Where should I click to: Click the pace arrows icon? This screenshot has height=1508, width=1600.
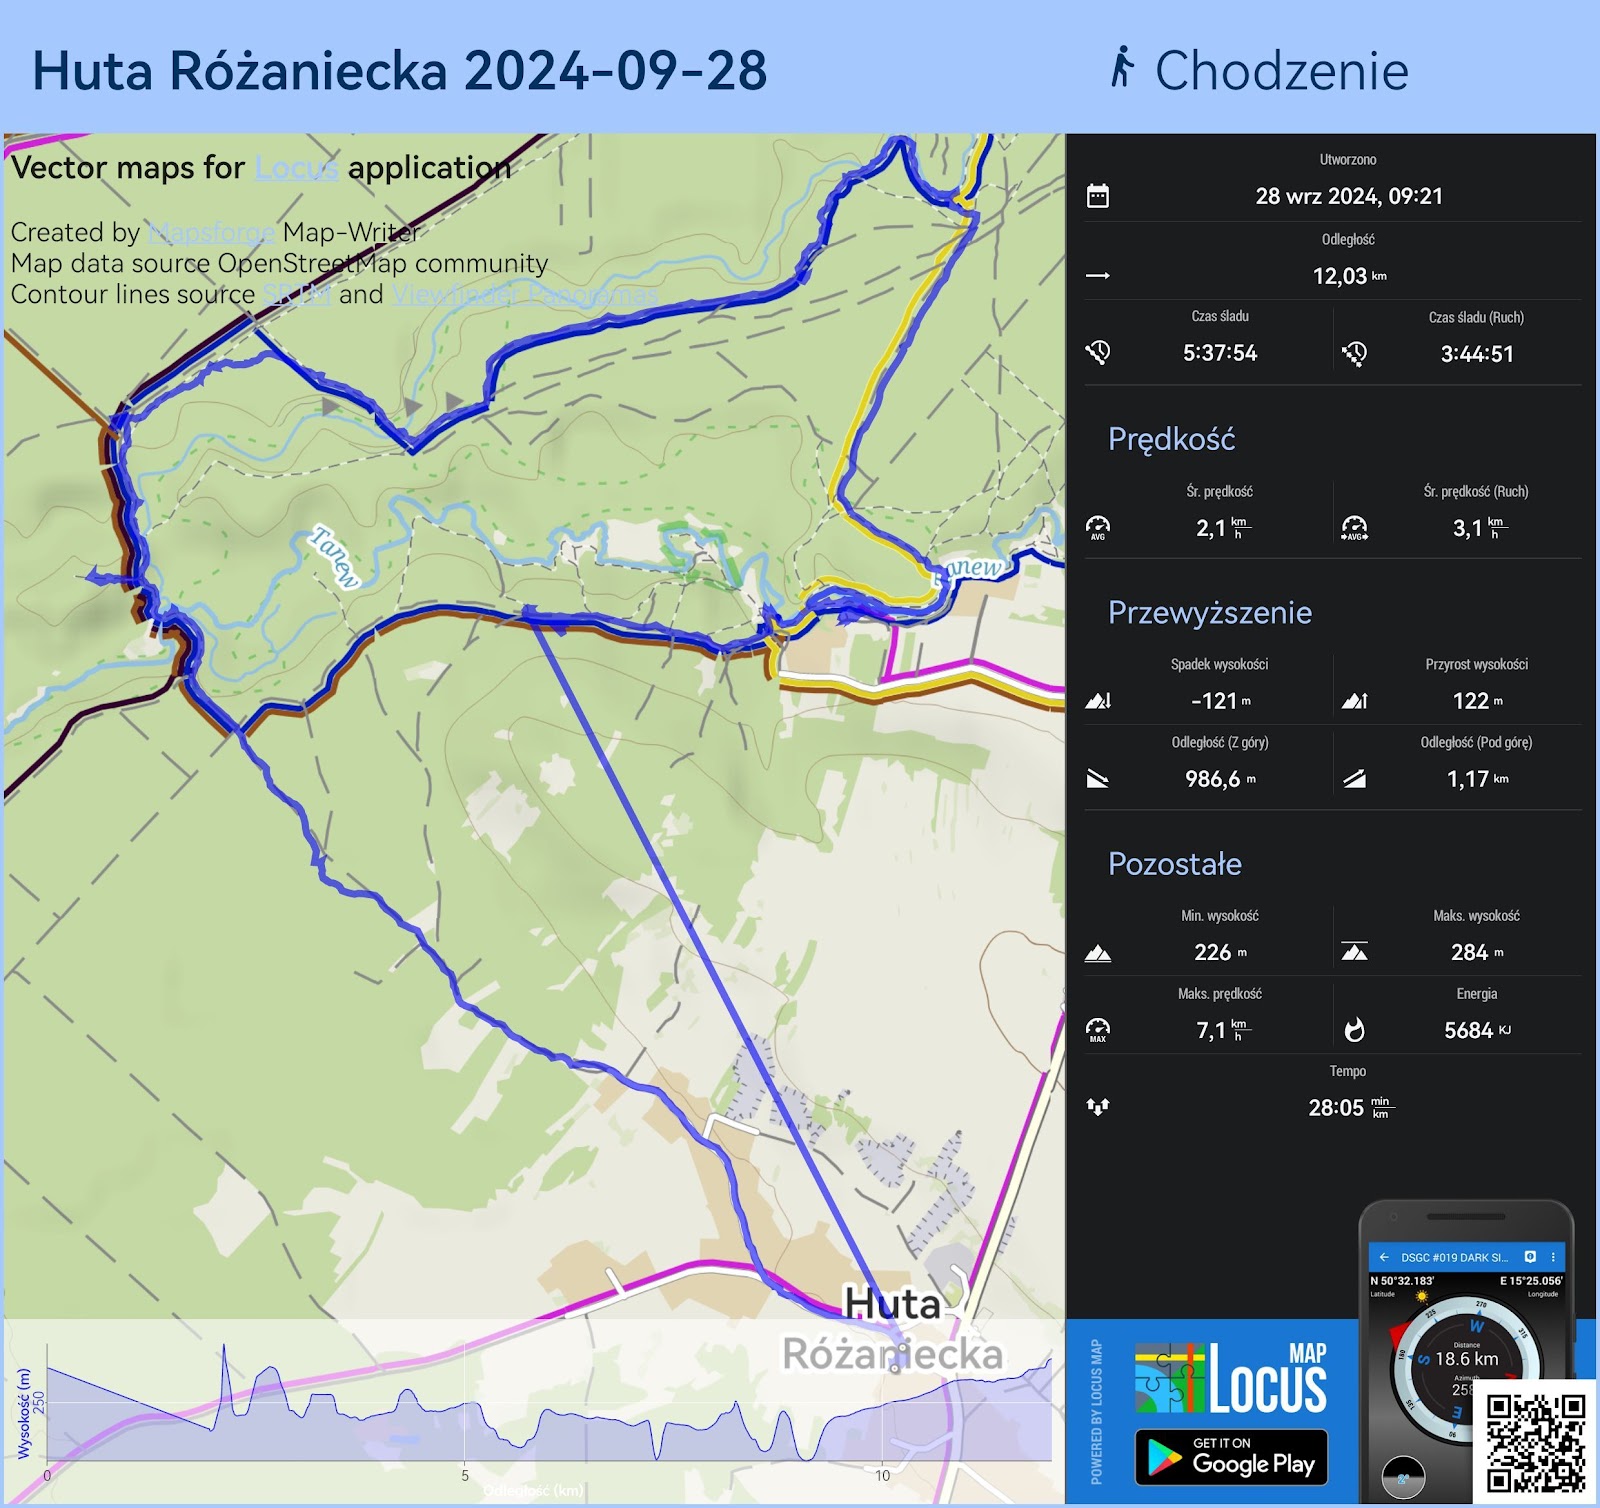1098,1106
